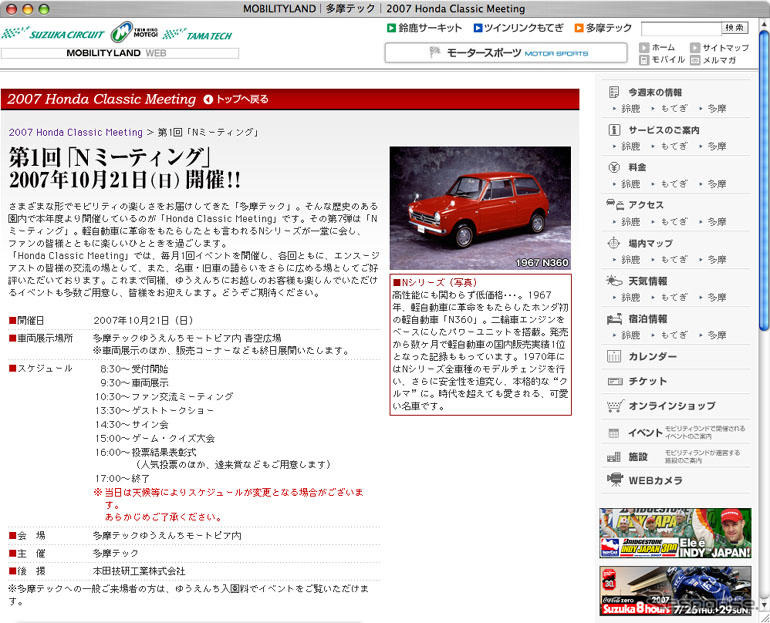Open 多摩 under サービスのご案内

pos(716,146)
